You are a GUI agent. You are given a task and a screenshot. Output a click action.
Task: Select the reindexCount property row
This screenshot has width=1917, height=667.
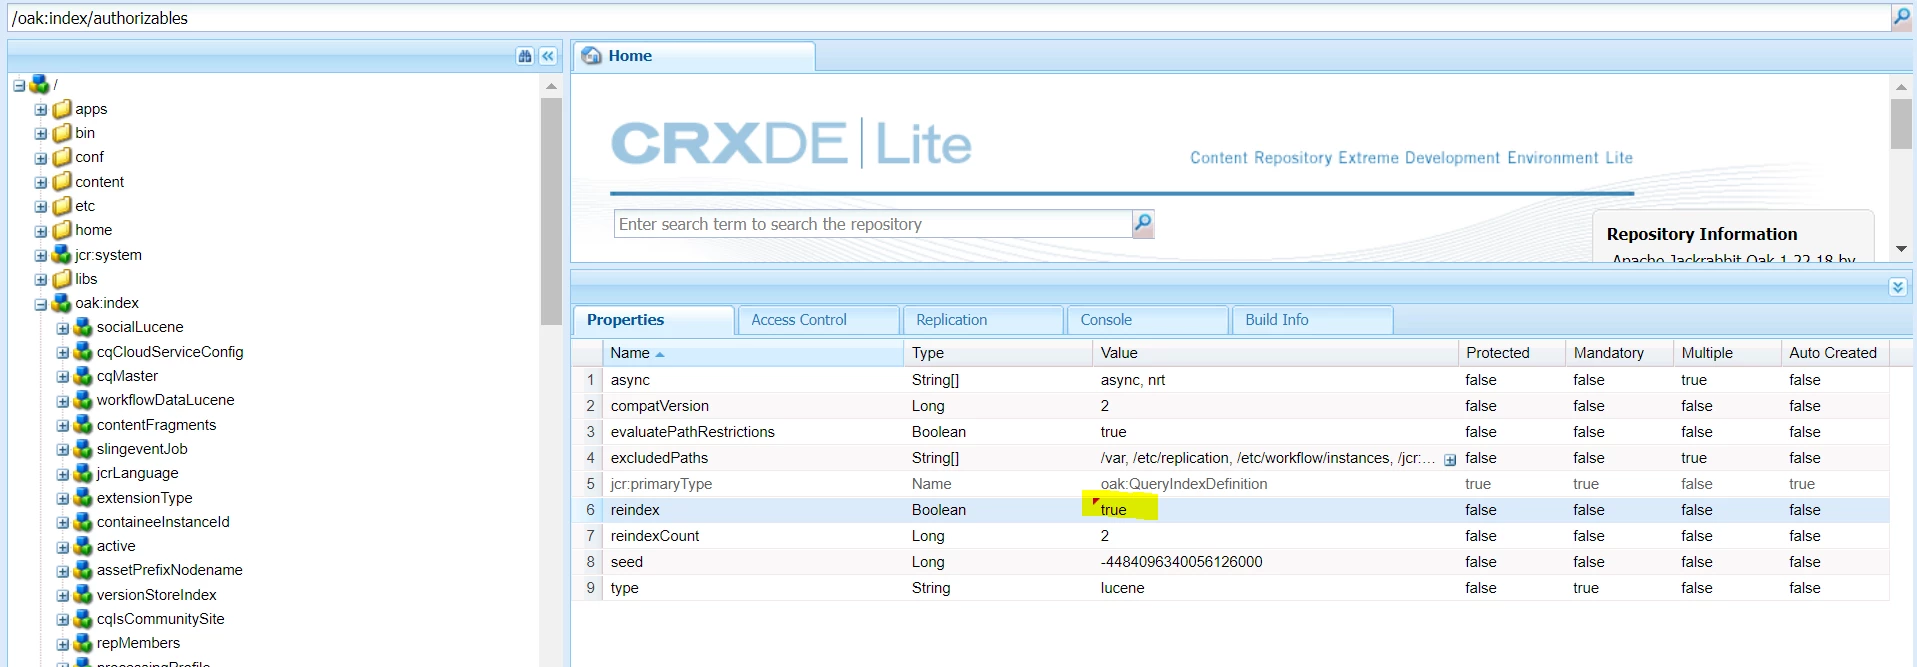1231,536
